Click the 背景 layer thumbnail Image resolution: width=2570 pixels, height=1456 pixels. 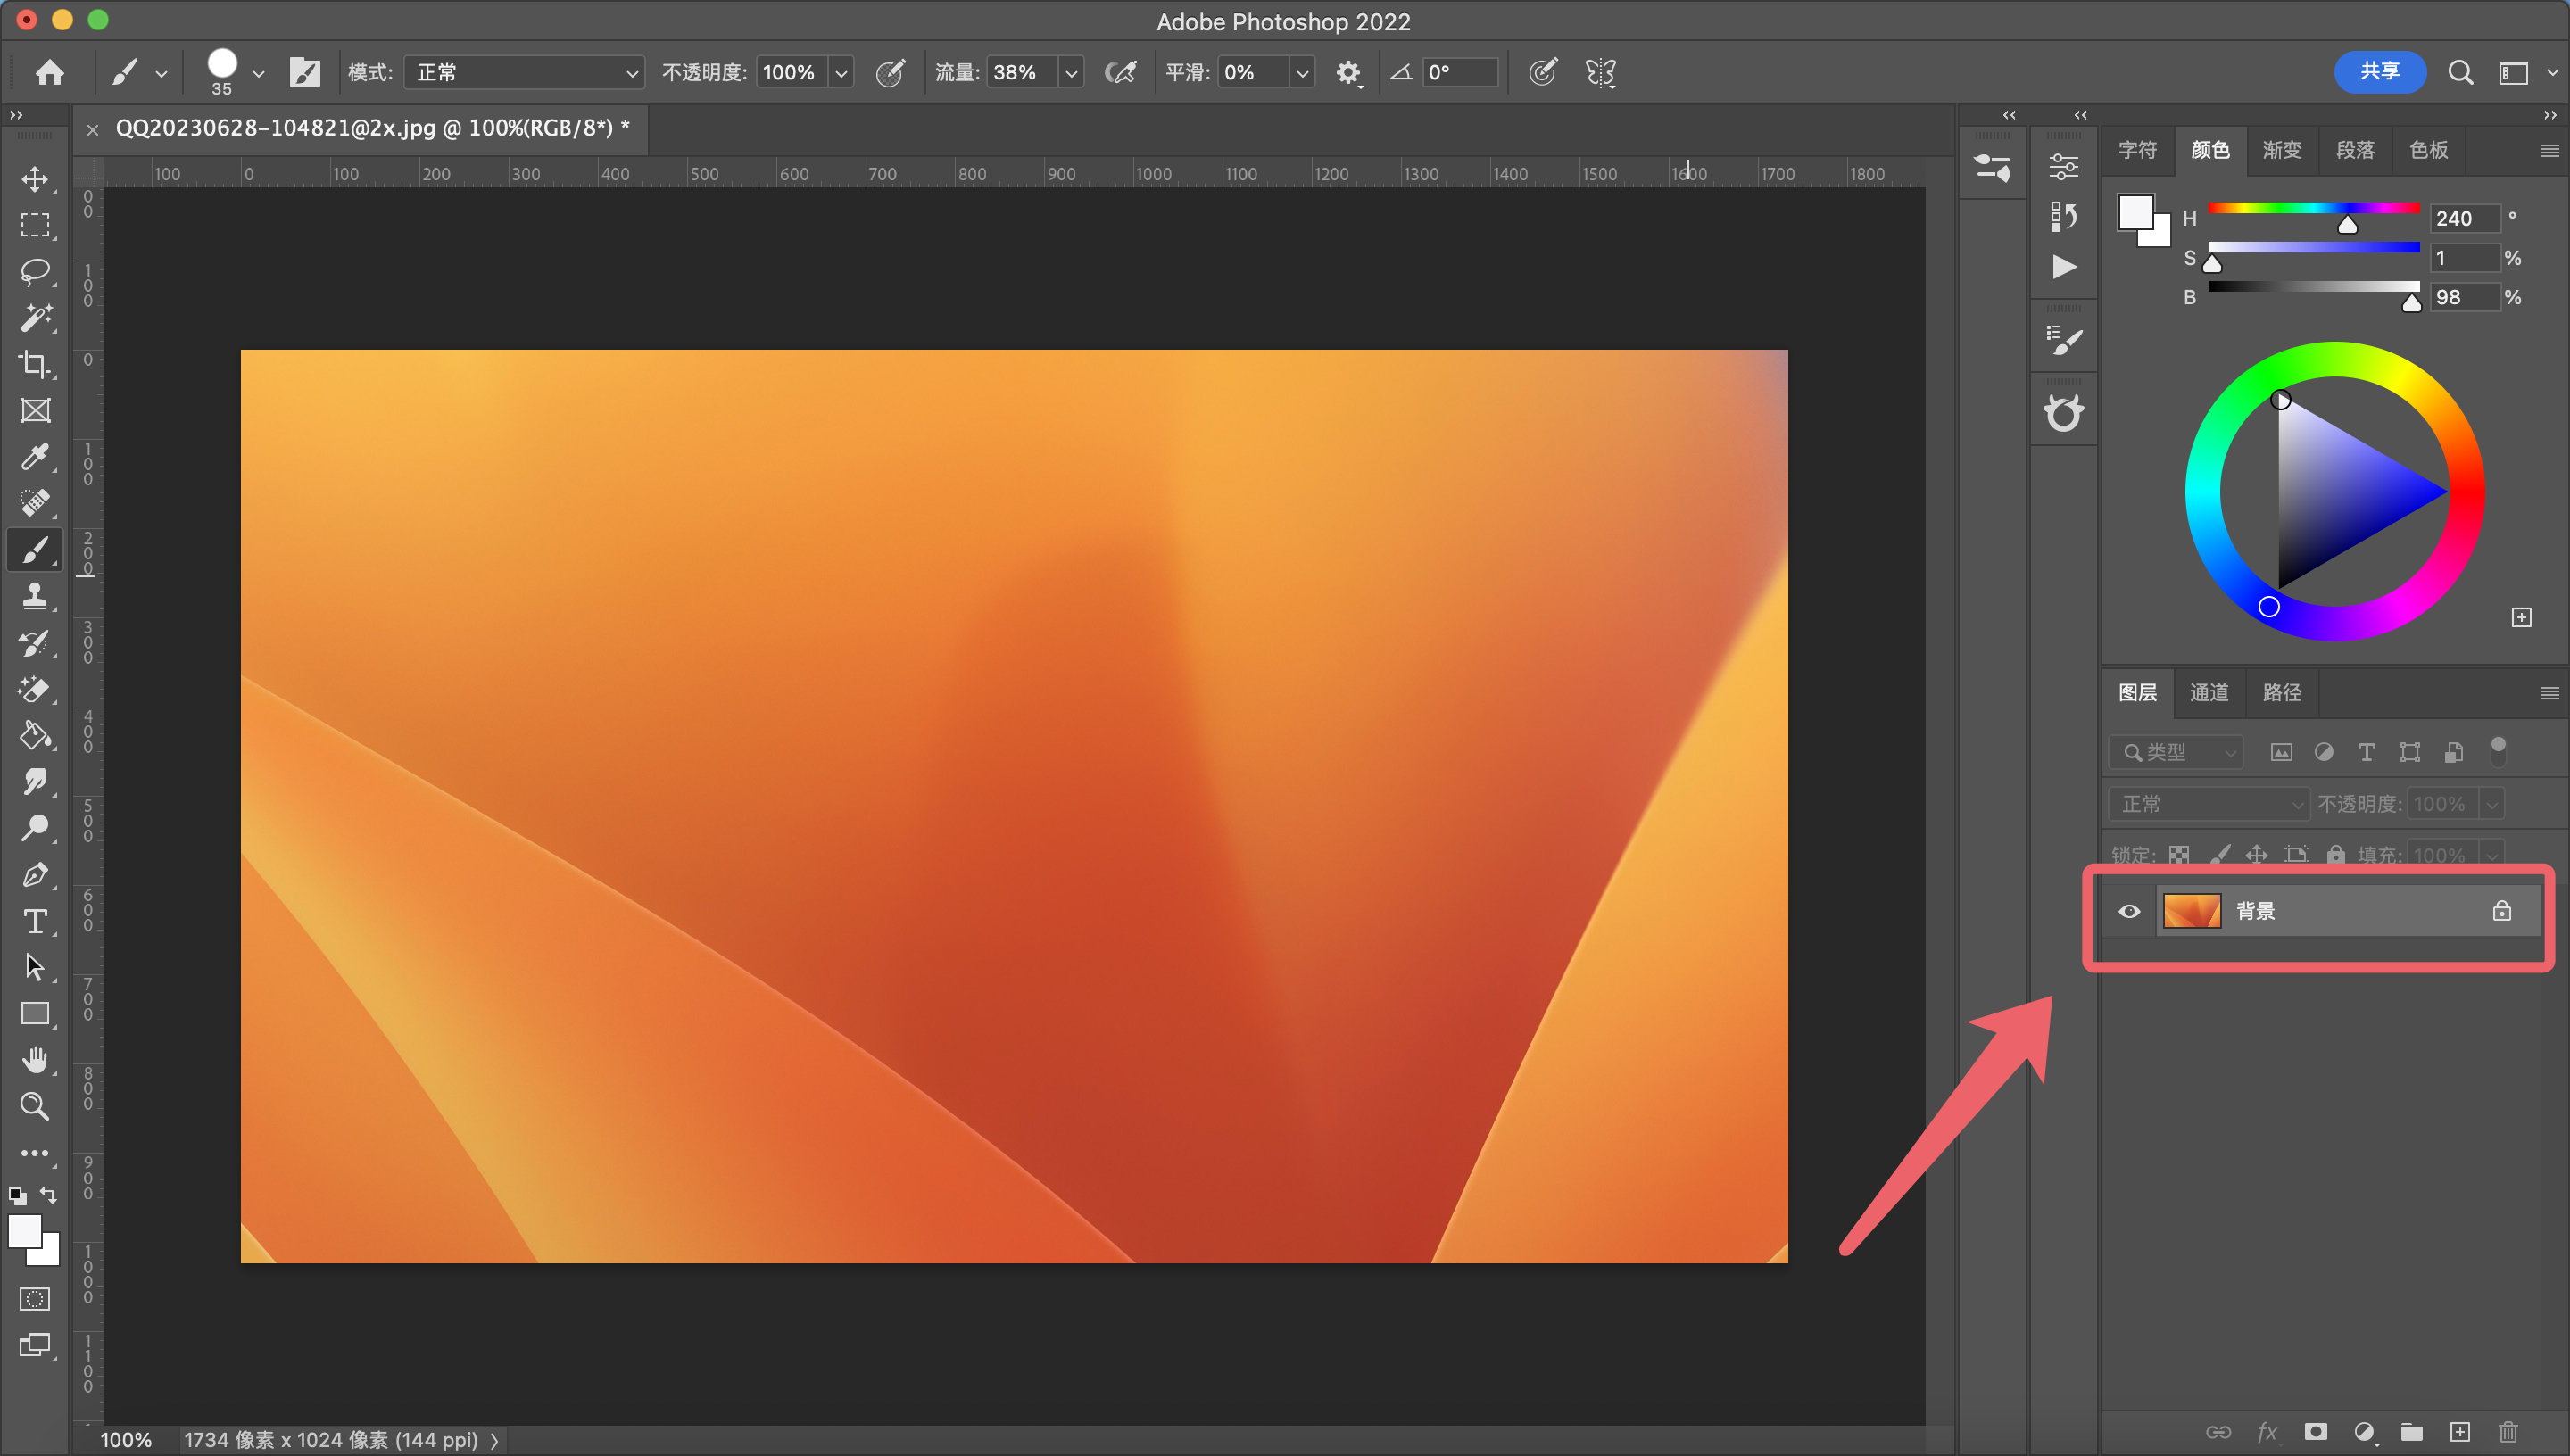[2191, 911]
